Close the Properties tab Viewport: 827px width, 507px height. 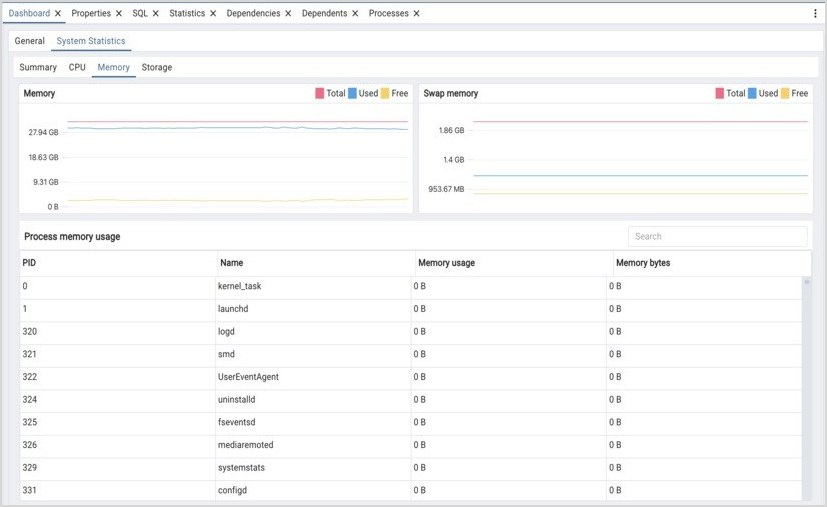click(x=119, y=14)
